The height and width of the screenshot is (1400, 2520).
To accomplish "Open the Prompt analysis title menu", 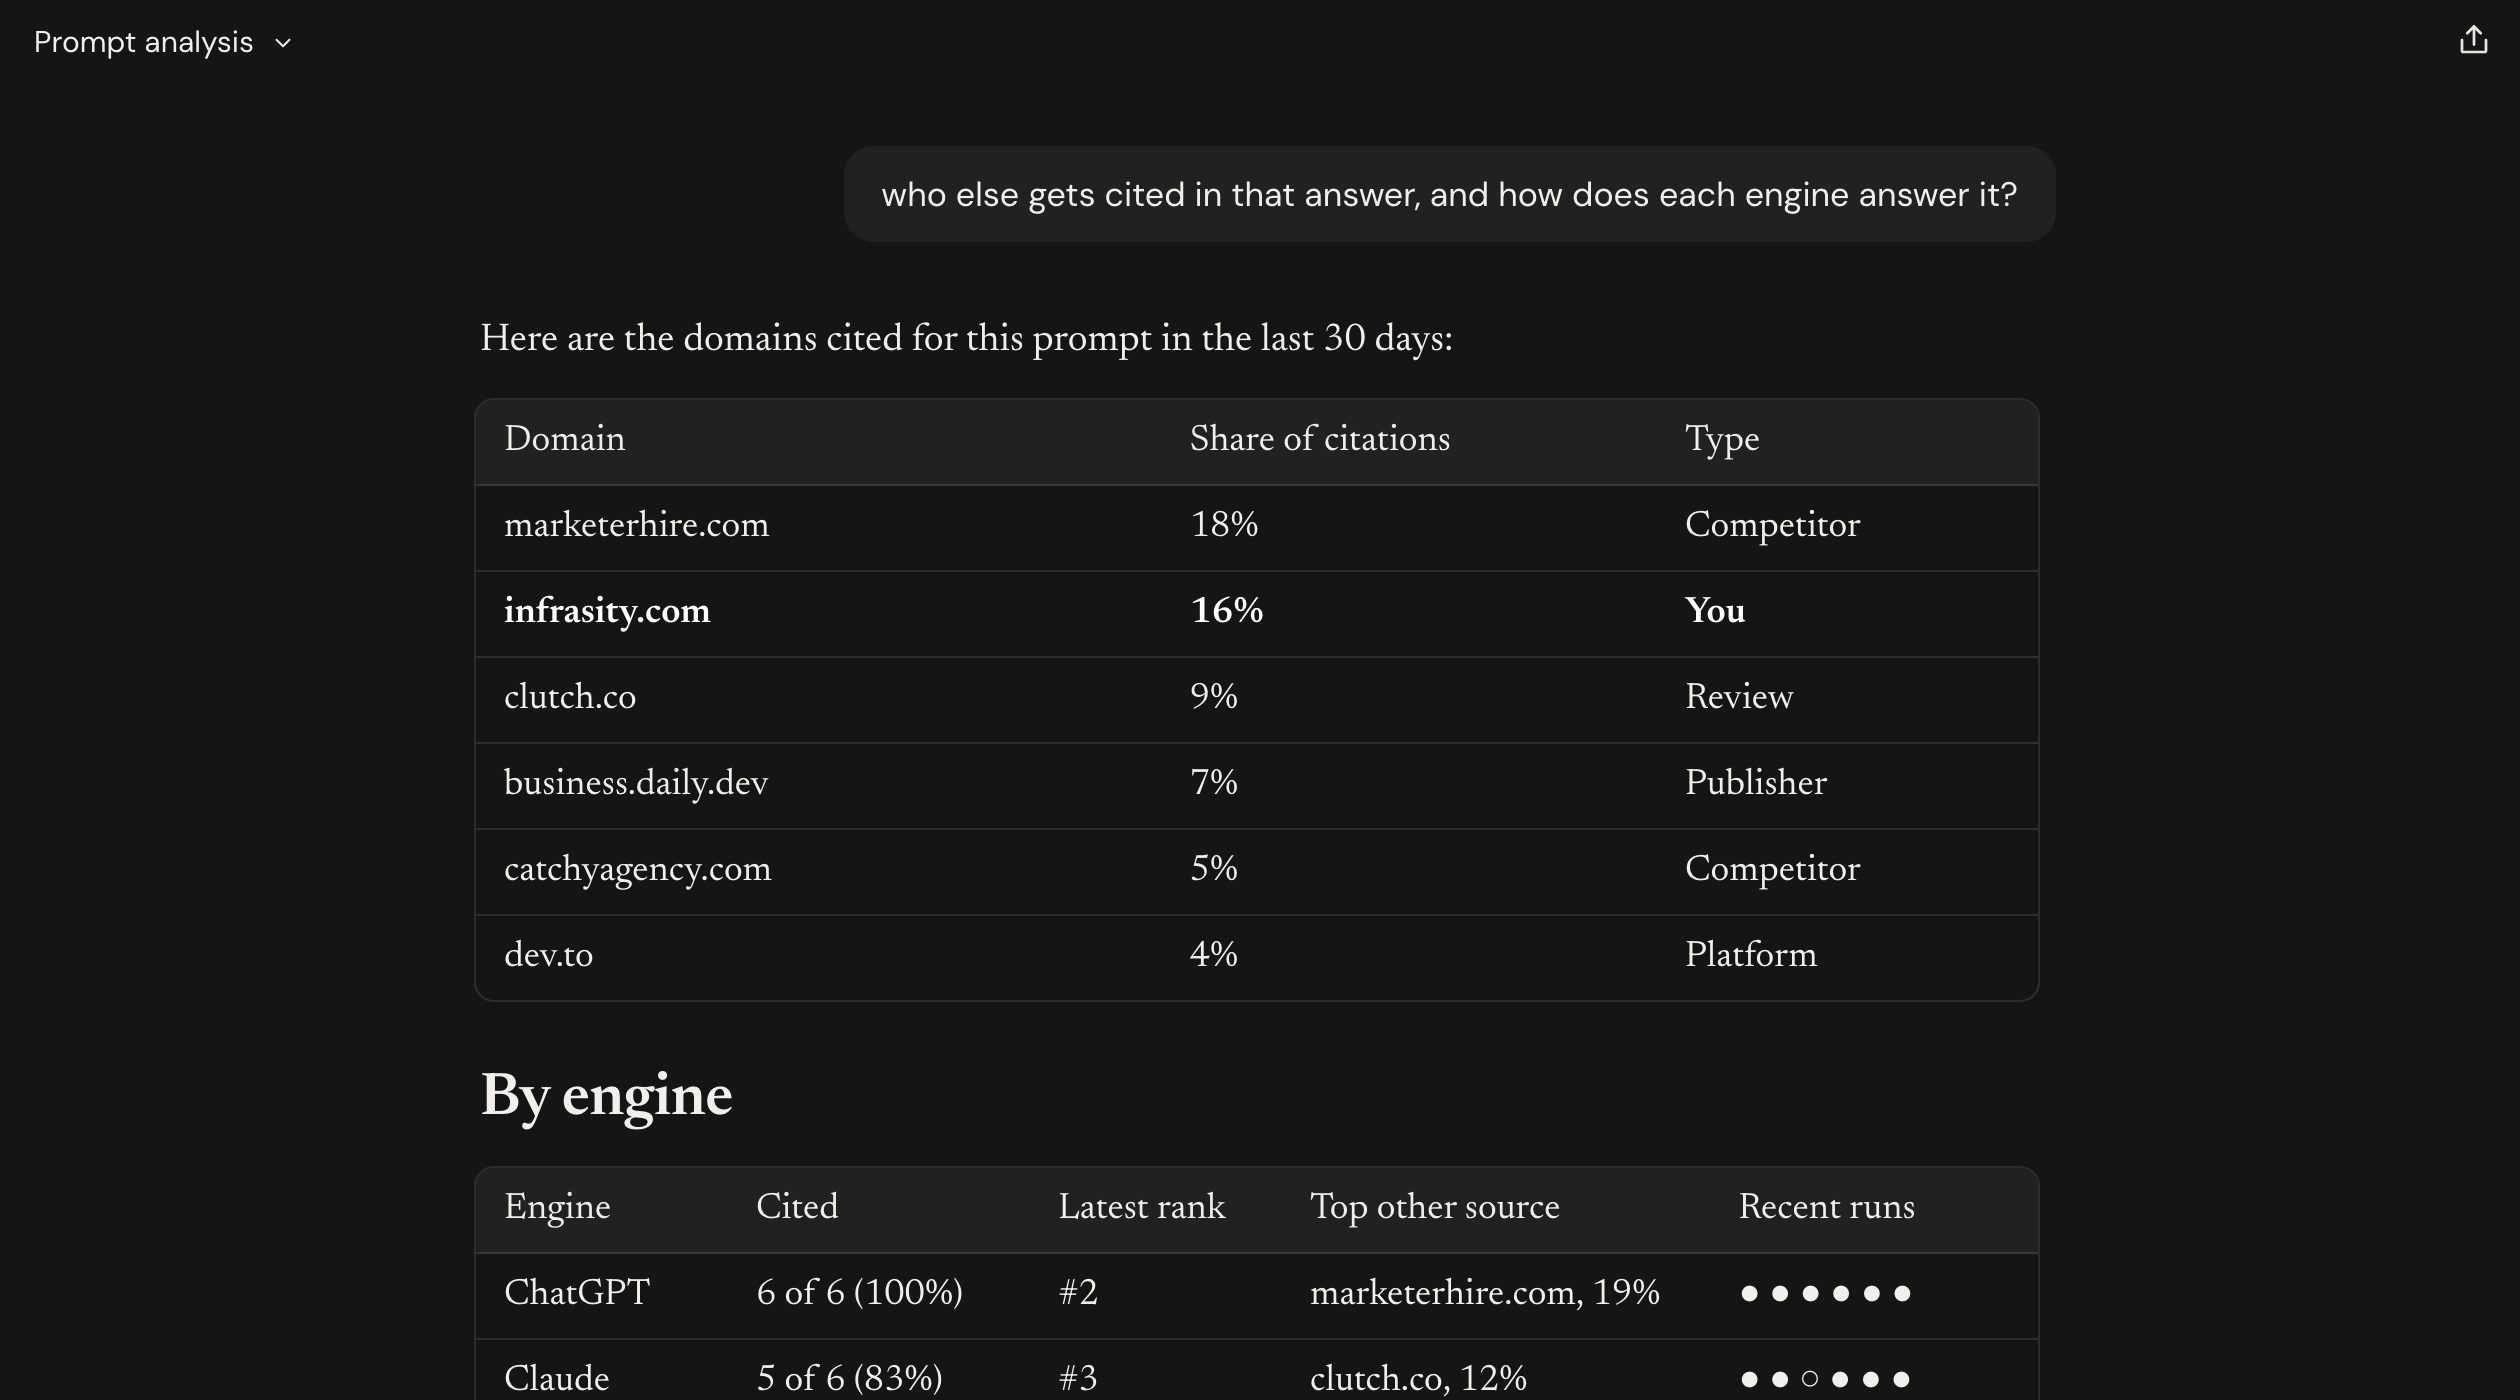I will click(143, 42).
